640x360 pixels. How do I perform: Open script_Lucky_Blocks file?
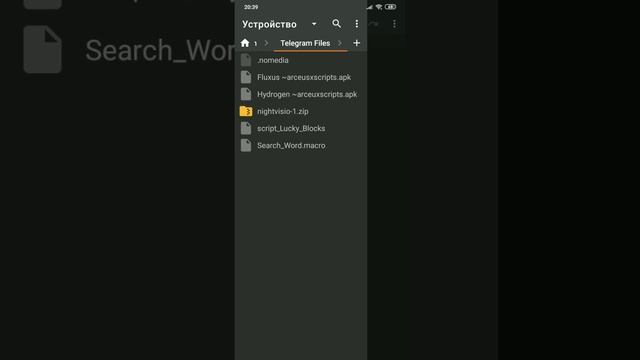tap(301, 129)
